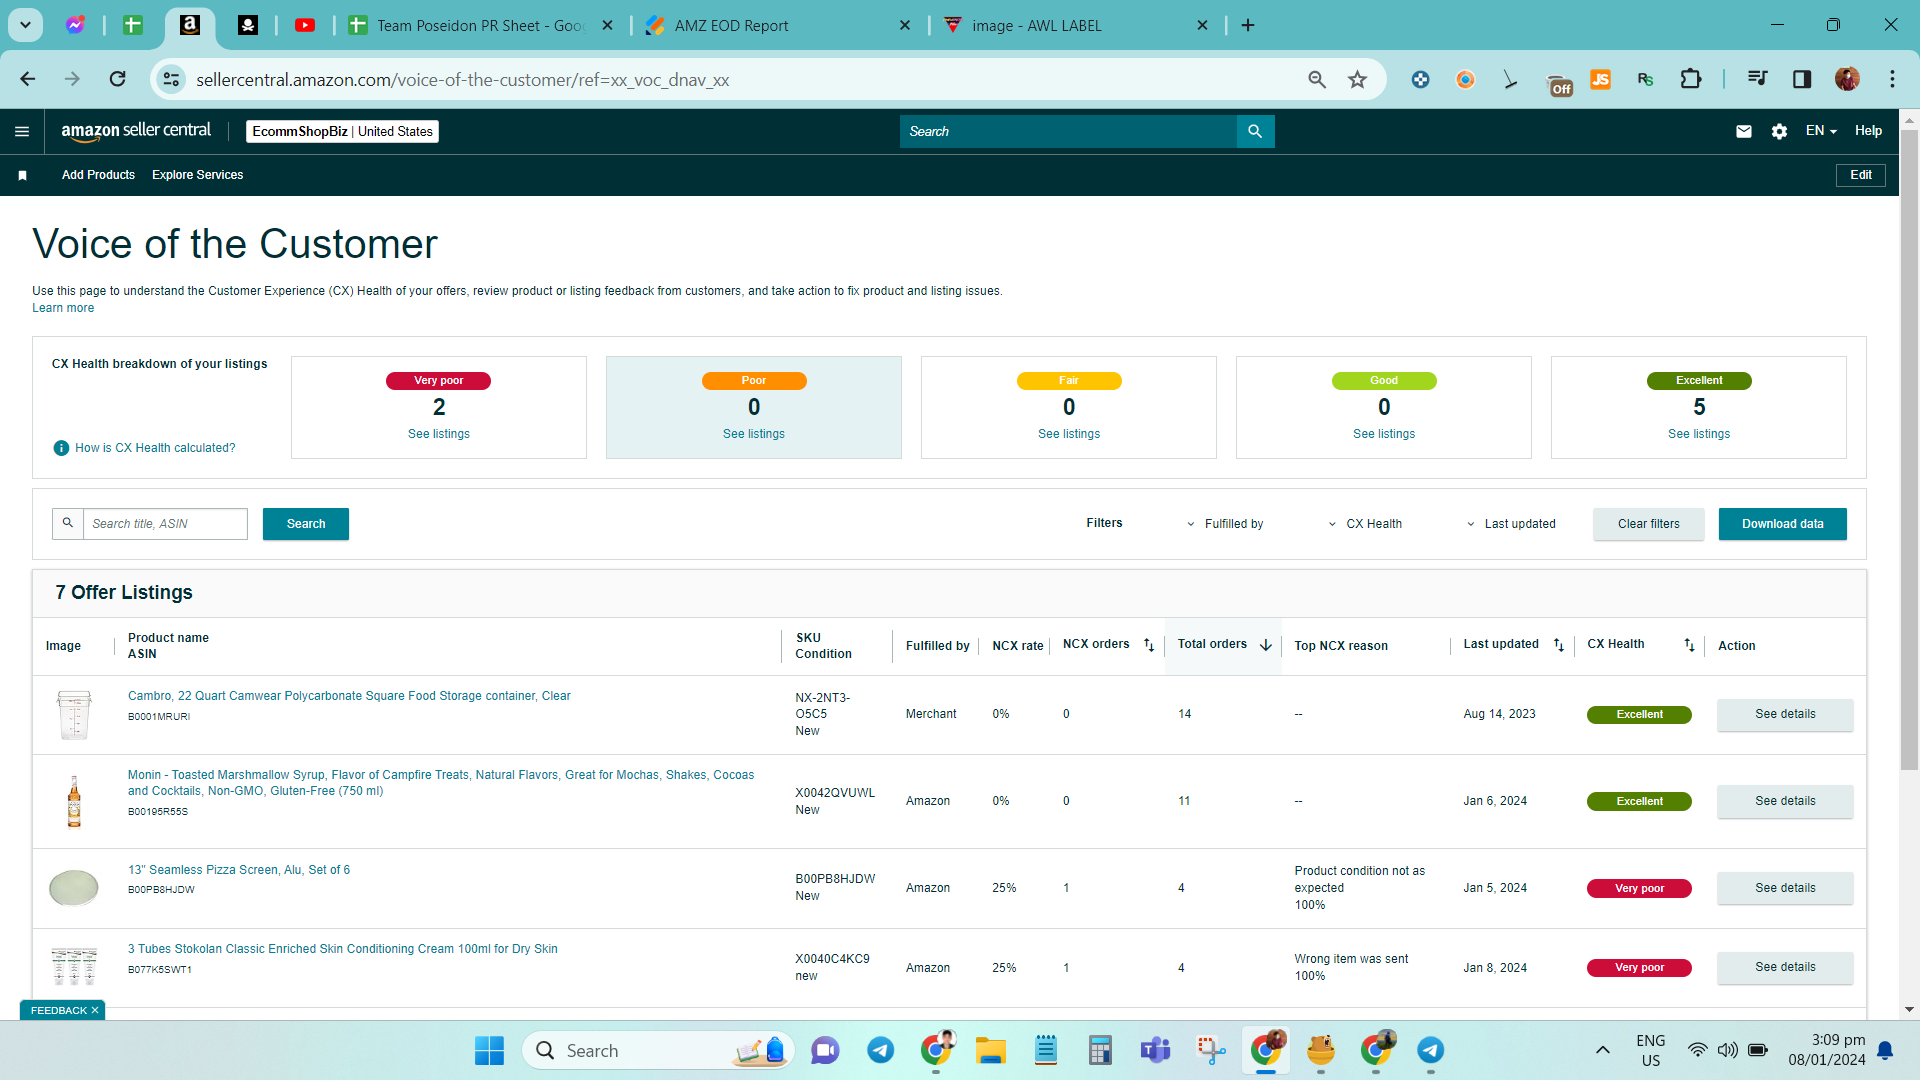
Task: Sort by CX Health column arrows
Action: tap(1689, 645)
